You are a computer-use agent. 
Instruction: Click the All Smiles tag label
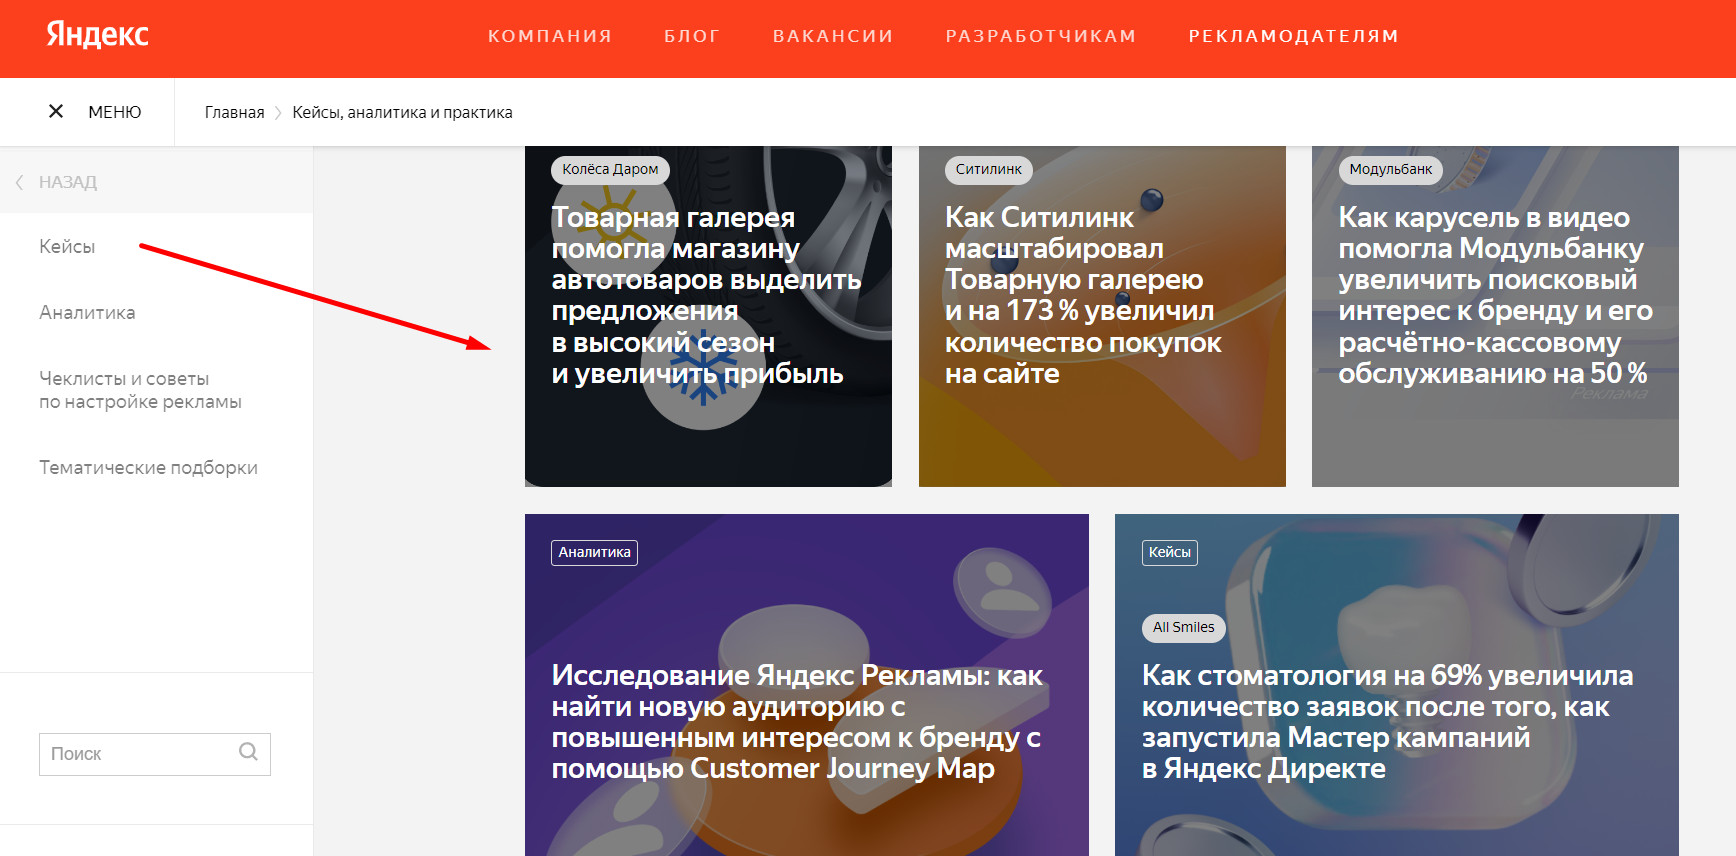pos(1183,627)
